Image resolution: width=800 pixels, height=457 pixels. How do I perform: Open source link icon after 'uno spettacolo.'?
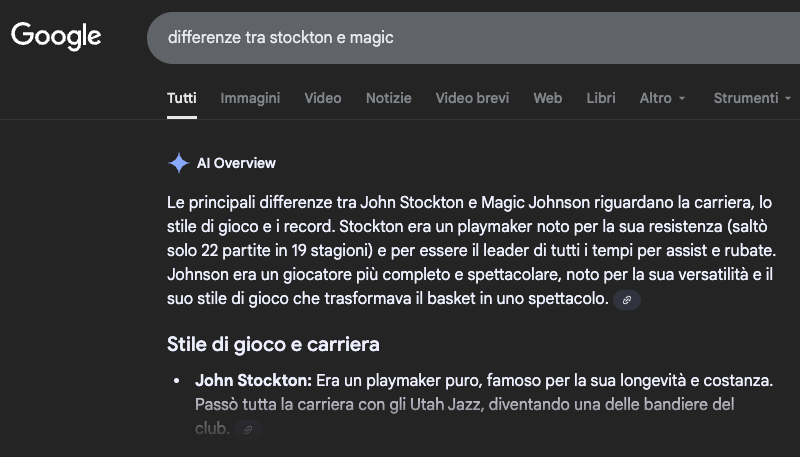(x=627, y=300)
